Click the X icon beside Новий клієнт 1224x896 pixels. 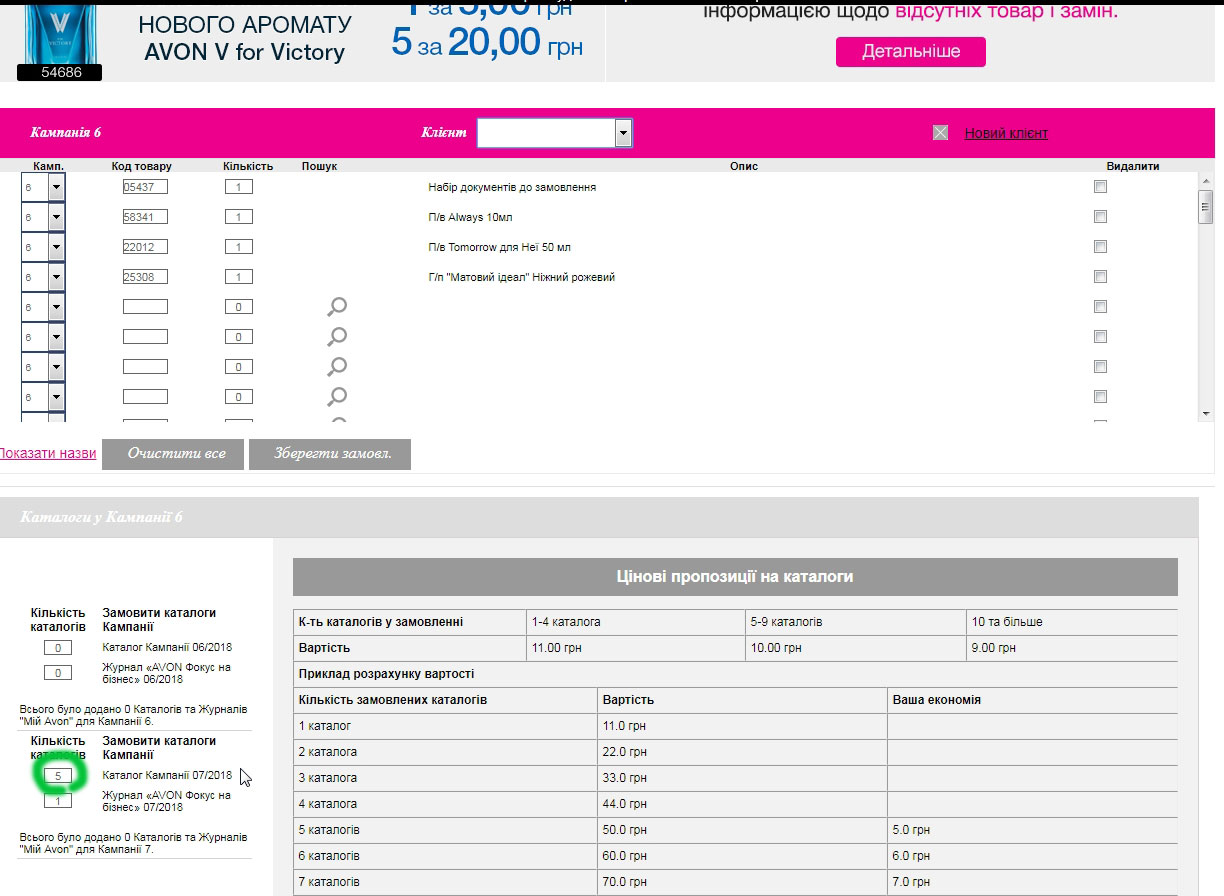pyautogui.click(x=940, y=133)
